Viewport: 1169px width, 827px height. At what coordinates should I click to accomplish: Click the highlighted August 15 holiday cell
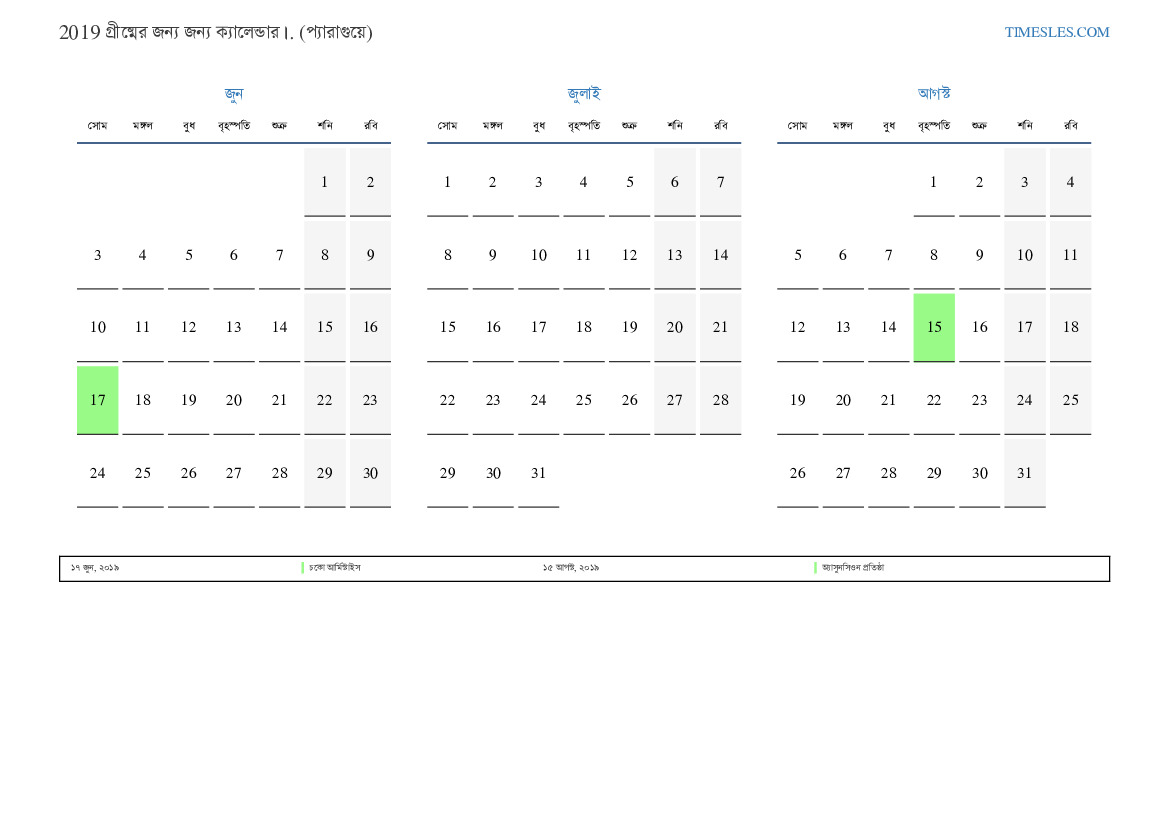[x=934, y=327]
